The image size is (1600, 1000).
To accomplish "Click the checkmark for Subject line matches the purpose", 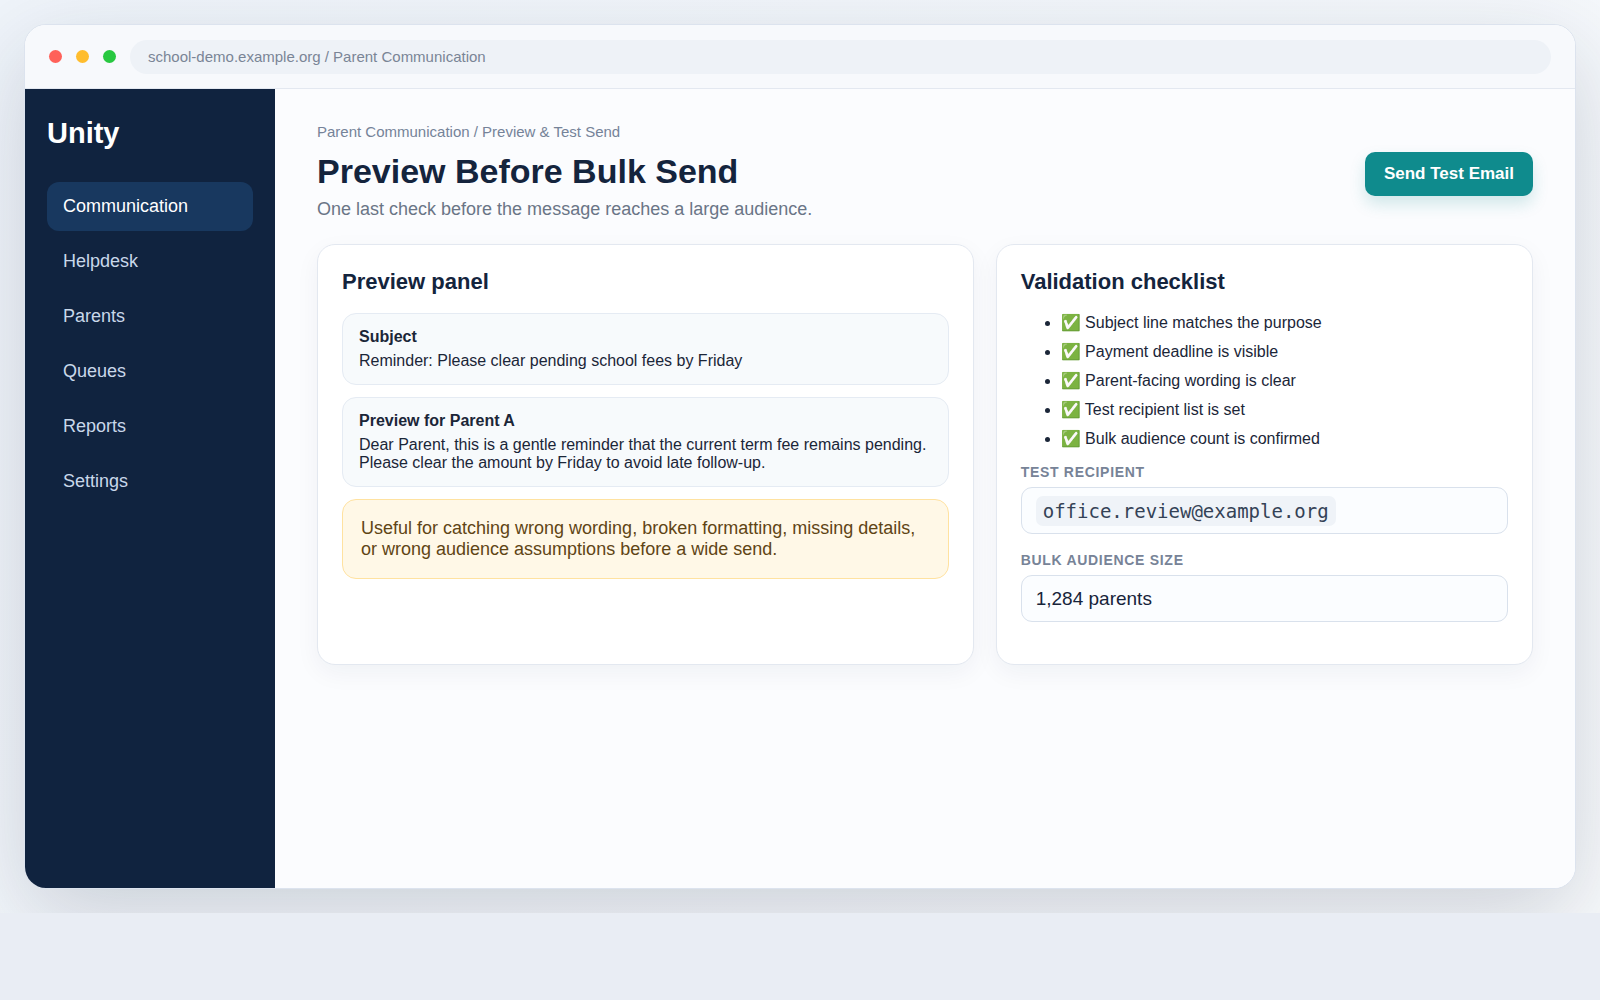I will click(1070, 323).
